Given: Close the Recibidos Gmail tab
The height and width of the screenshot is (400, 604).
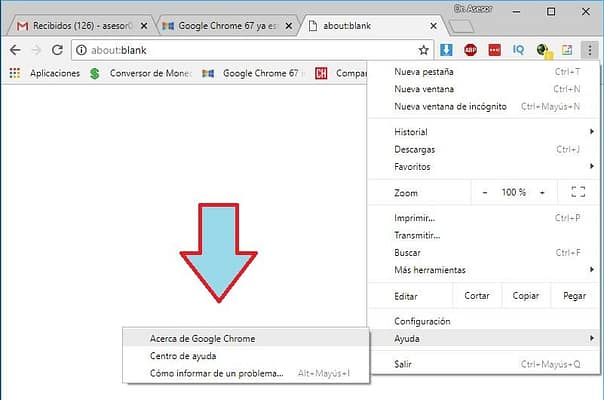Looking at the screenshot, I should [144, 26].
